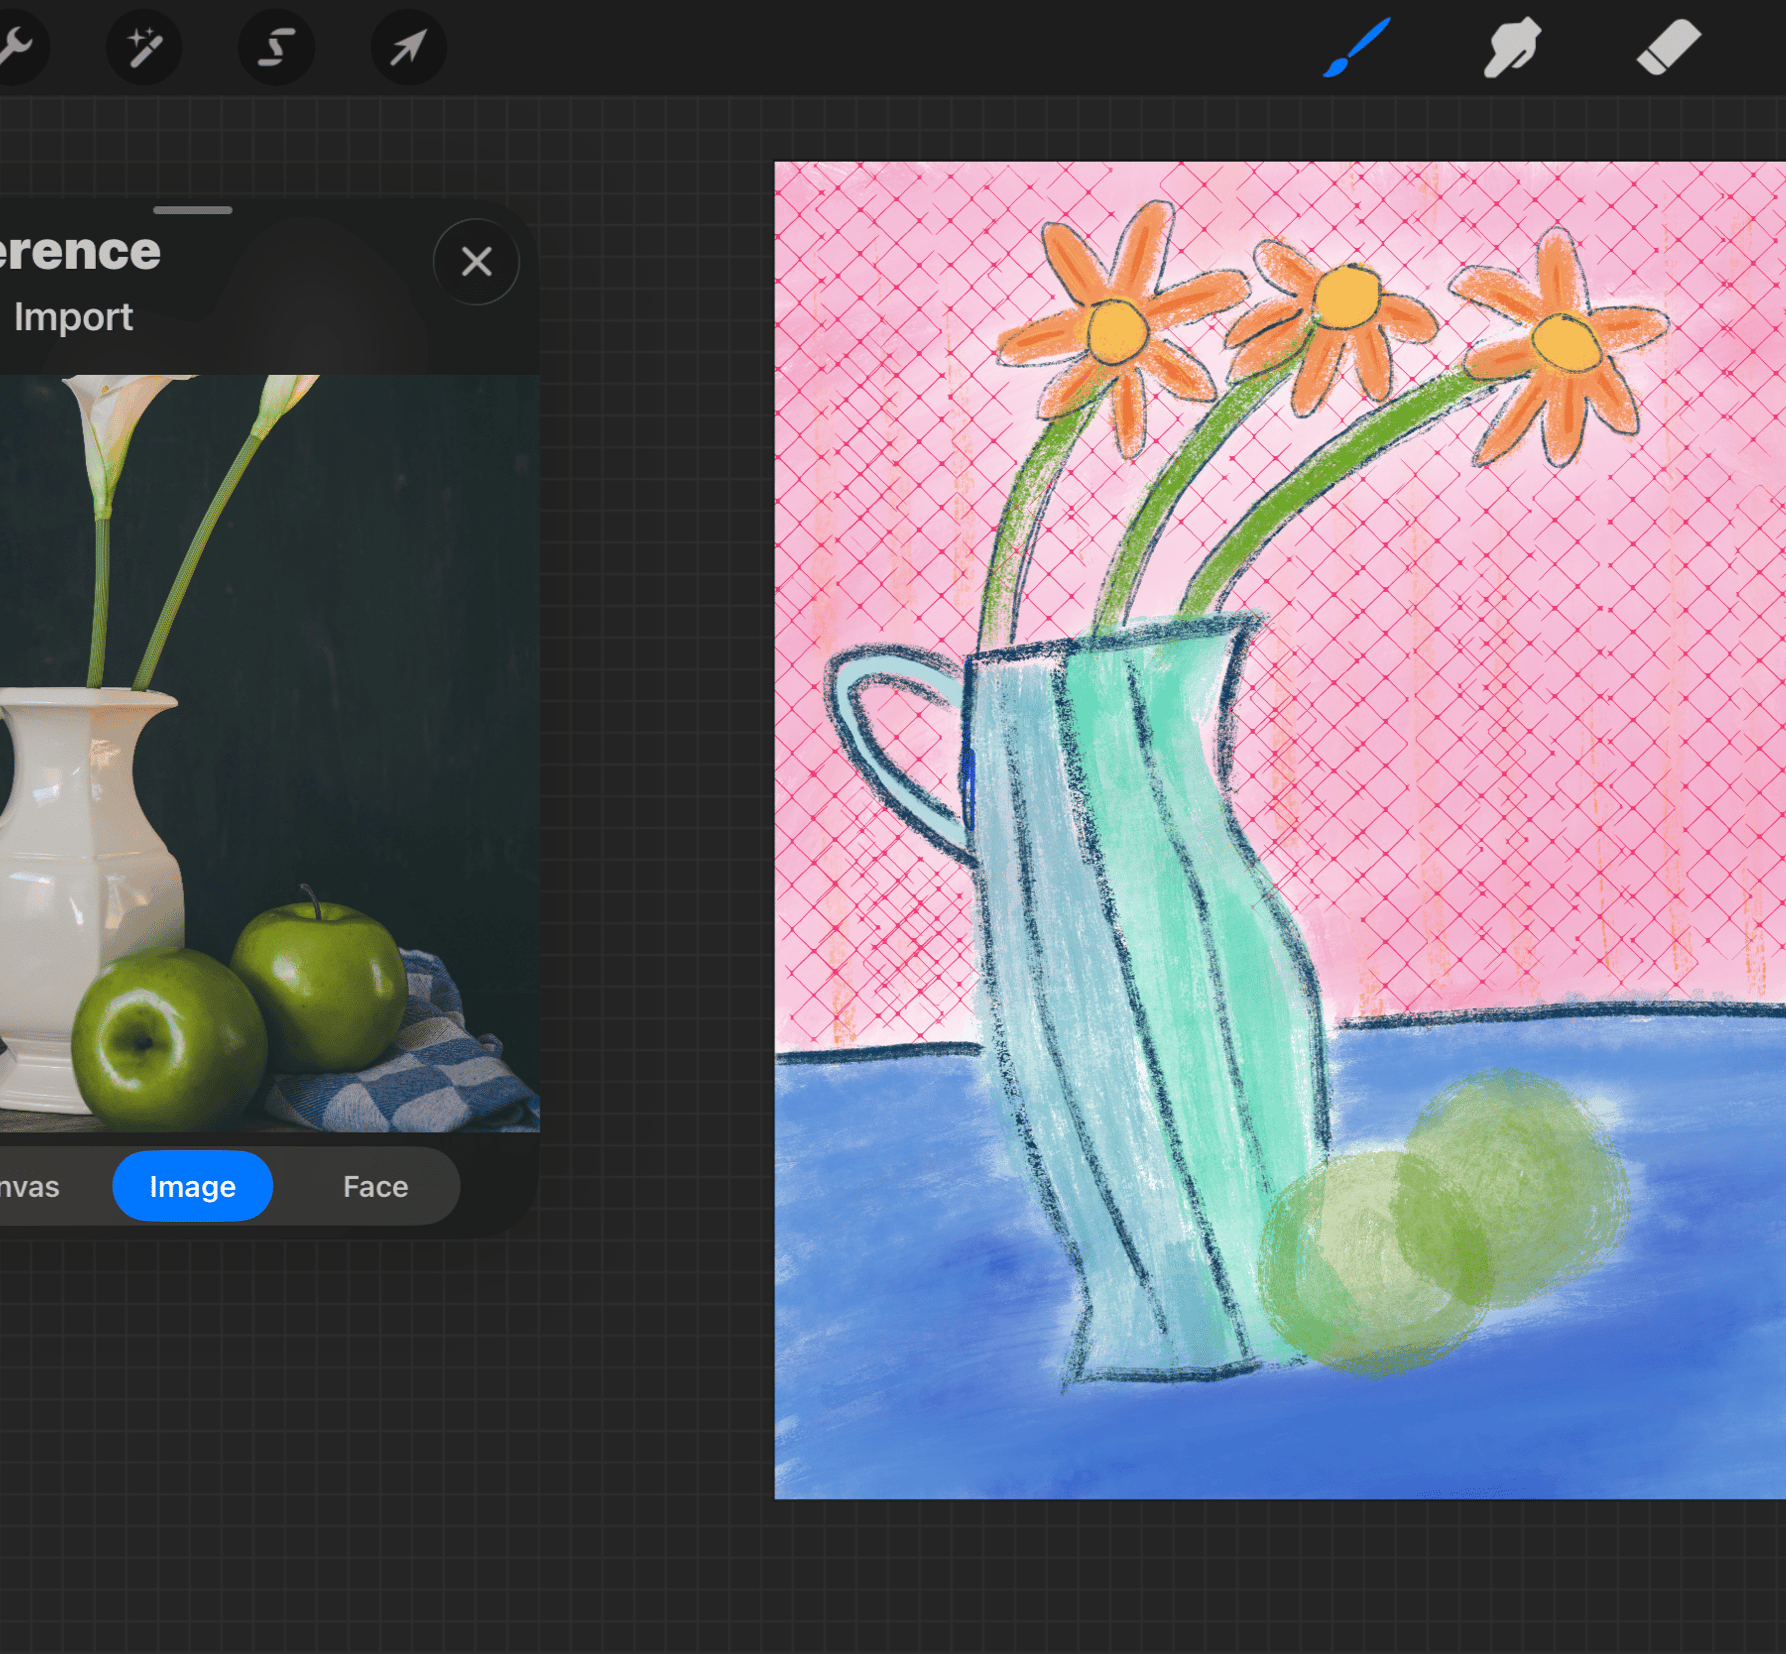Close the Reference panel
Viewport: 1786px width, 1654px height.
pyautogui.click(x=476, y=262)
